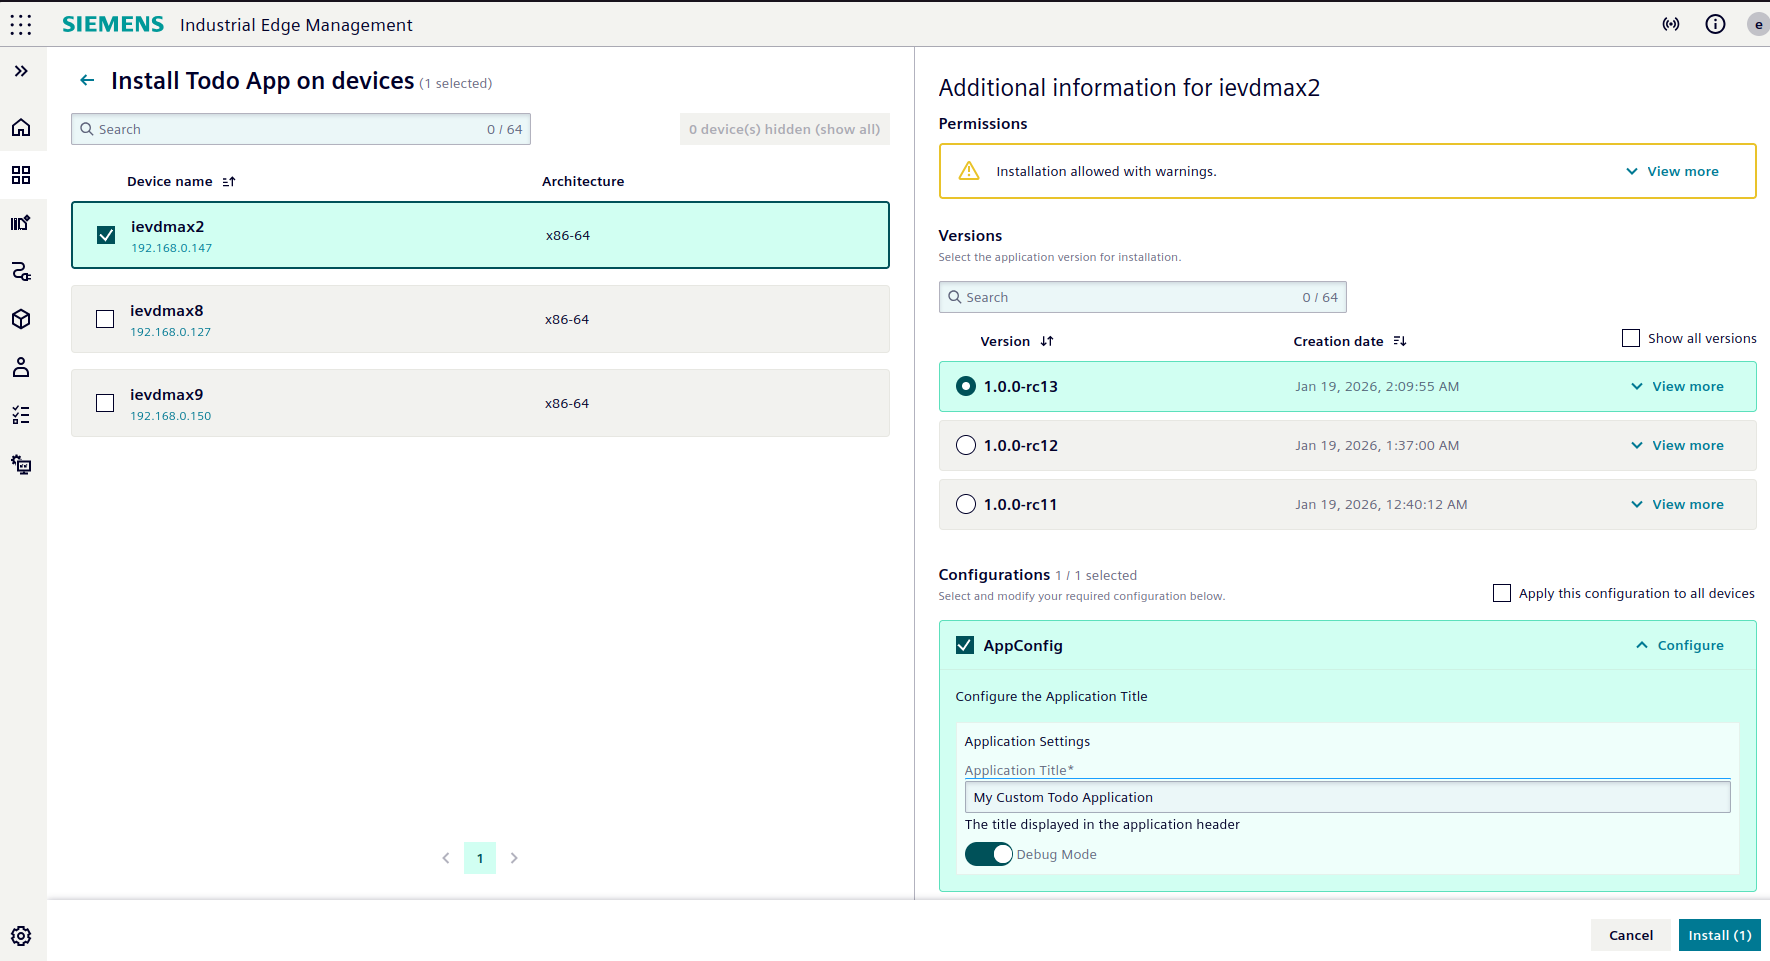Uncheck the ievdmax2 device checkbox

[105, 234]
